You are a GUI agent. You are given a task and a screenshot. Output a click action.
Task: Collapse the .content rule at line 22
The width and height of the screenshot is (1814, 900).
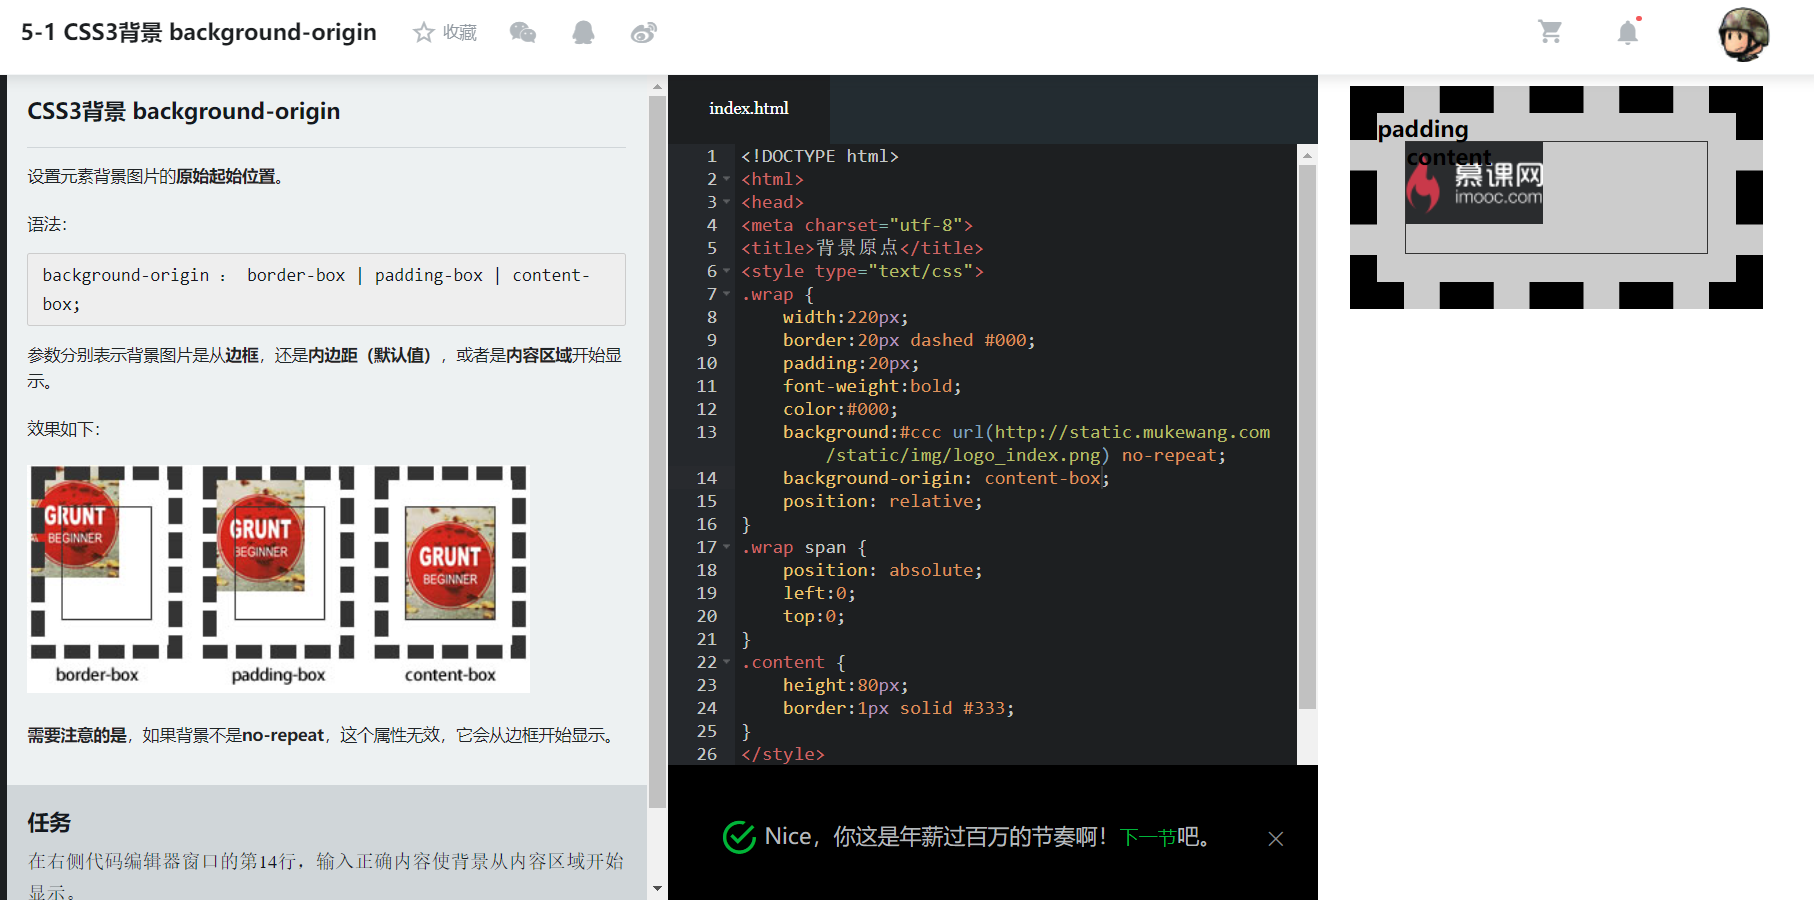pyautogui.click(x=724, y=662)
